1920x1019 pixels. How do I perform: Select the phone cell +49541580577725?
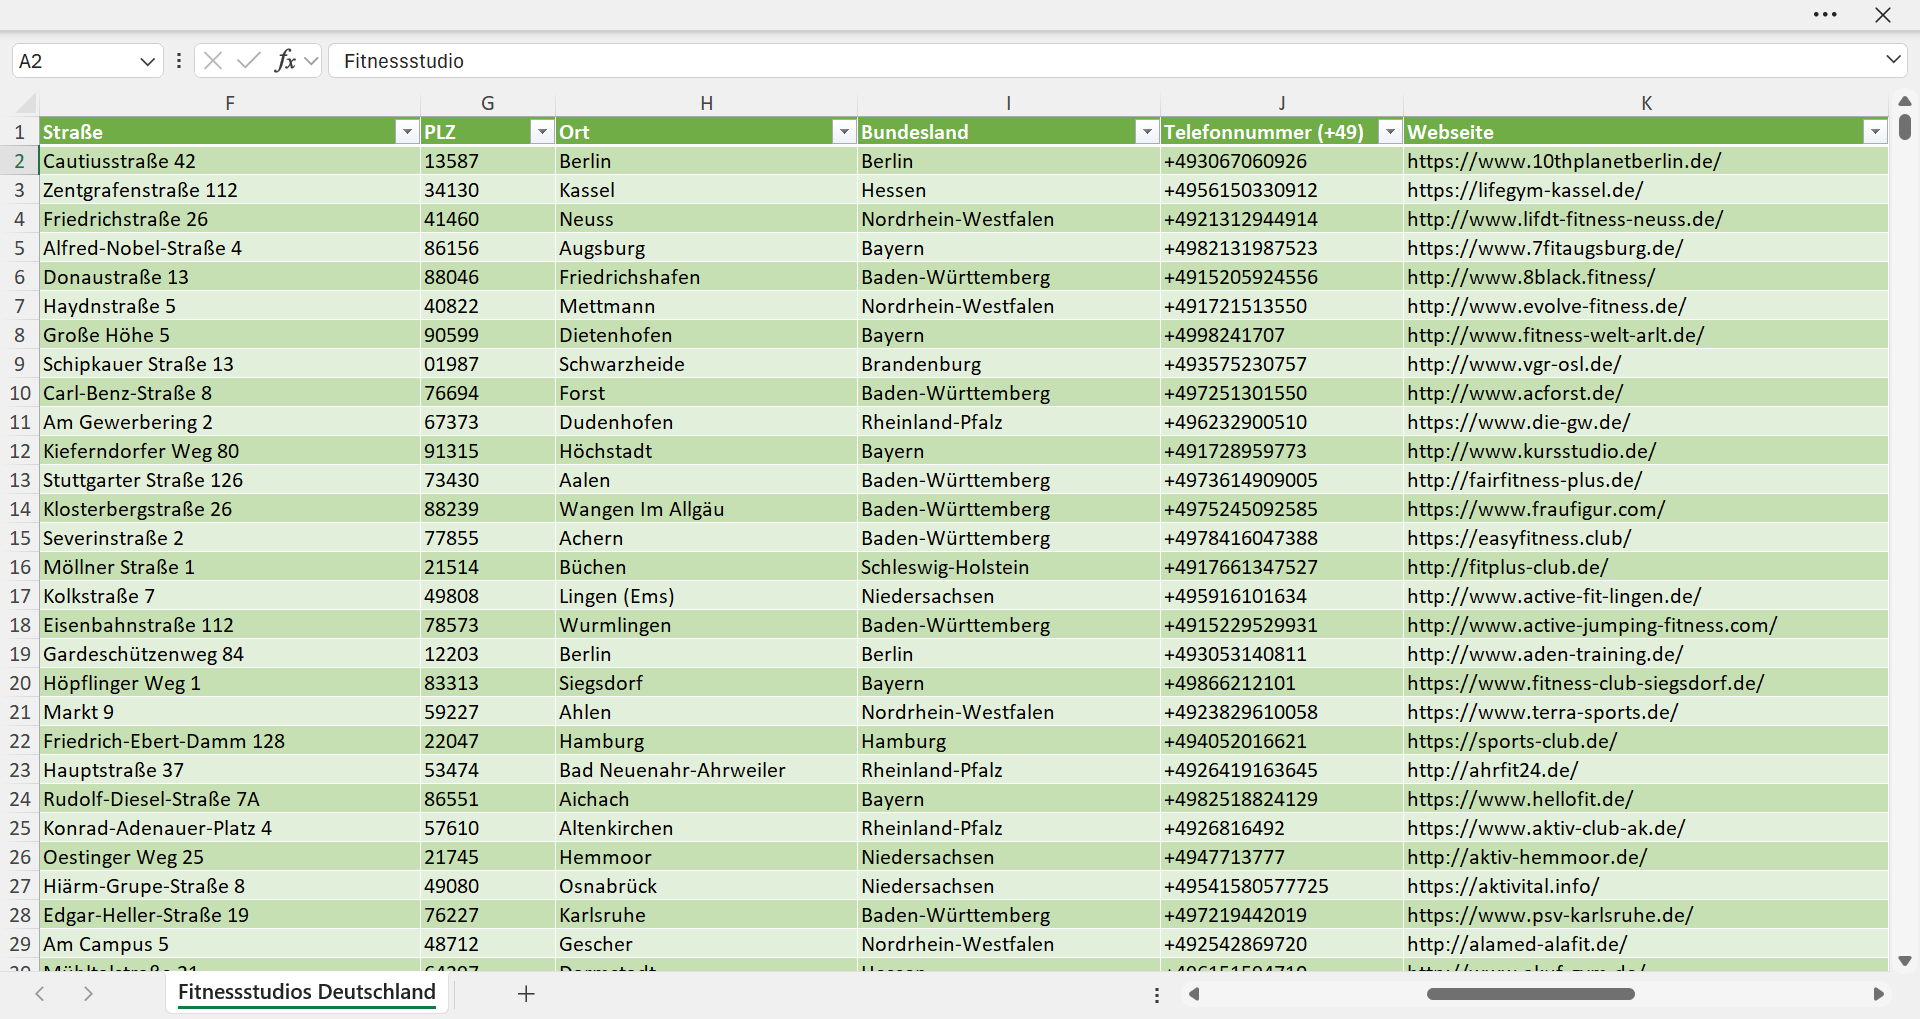1282,886
